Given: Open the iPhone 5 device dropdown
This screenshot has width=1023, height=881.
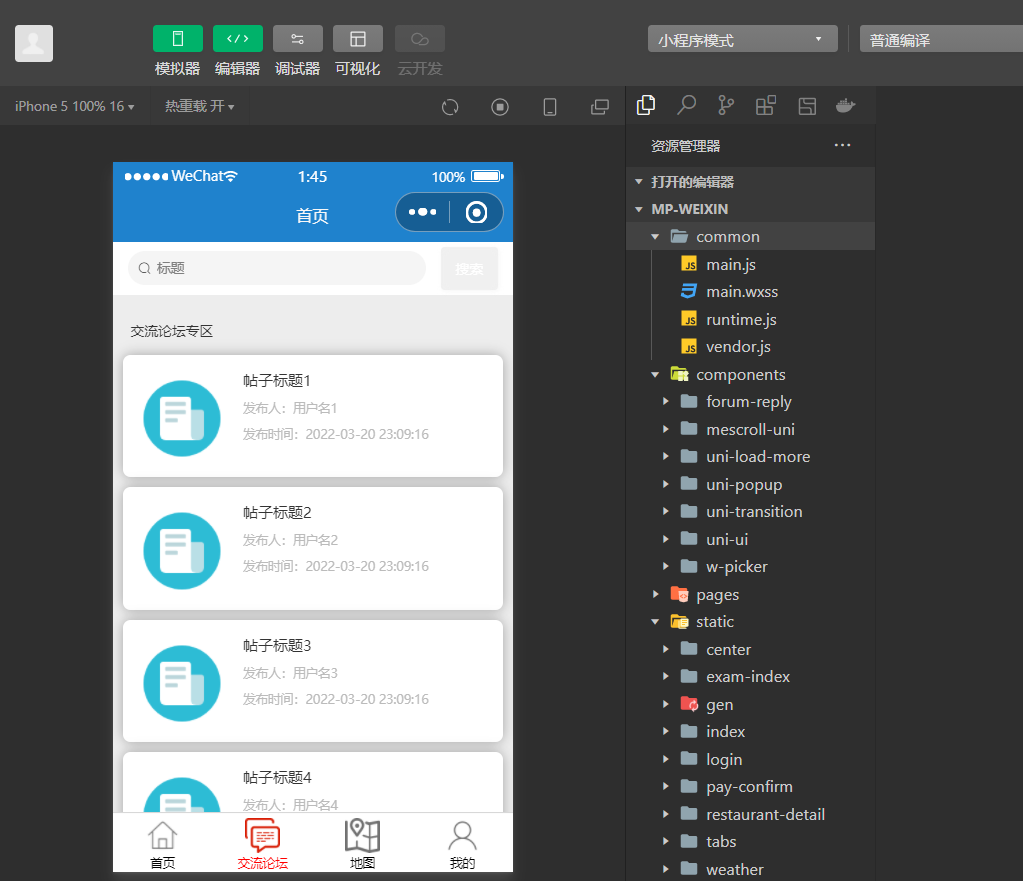Looking at the screenshot, I should pos(74,106).
